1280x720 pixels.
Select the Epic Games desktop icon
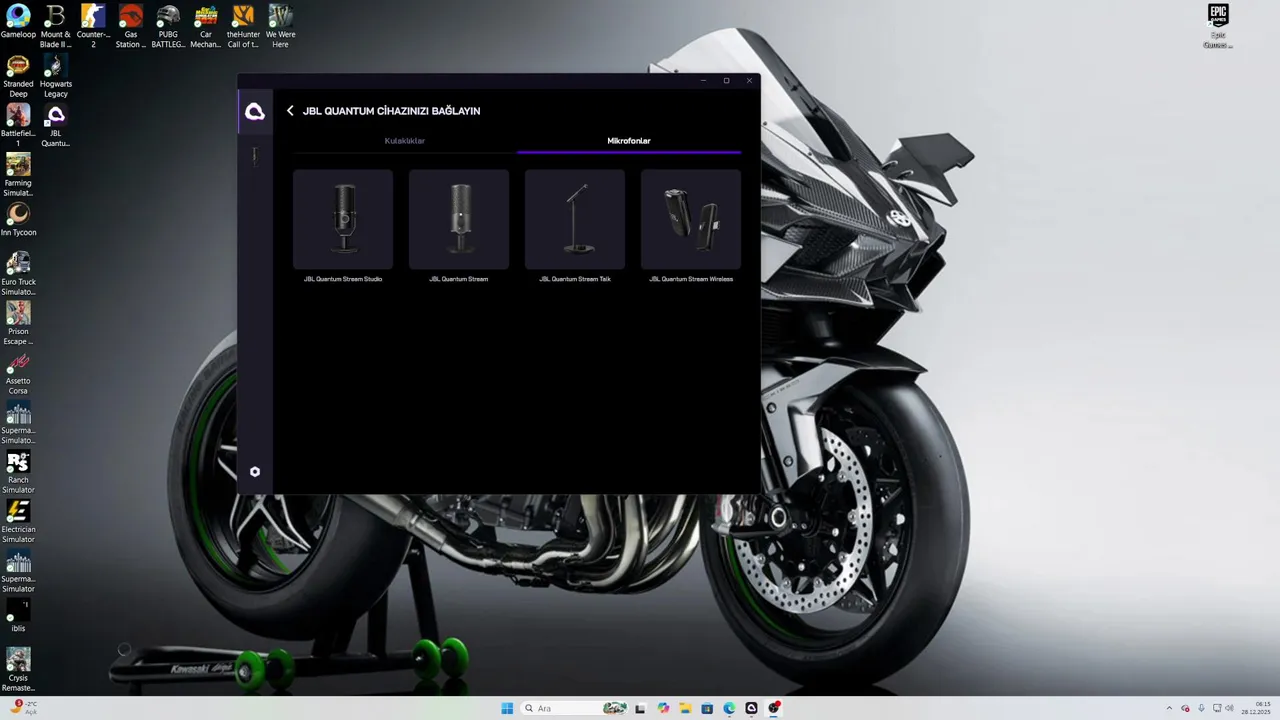coord(1217,26)
